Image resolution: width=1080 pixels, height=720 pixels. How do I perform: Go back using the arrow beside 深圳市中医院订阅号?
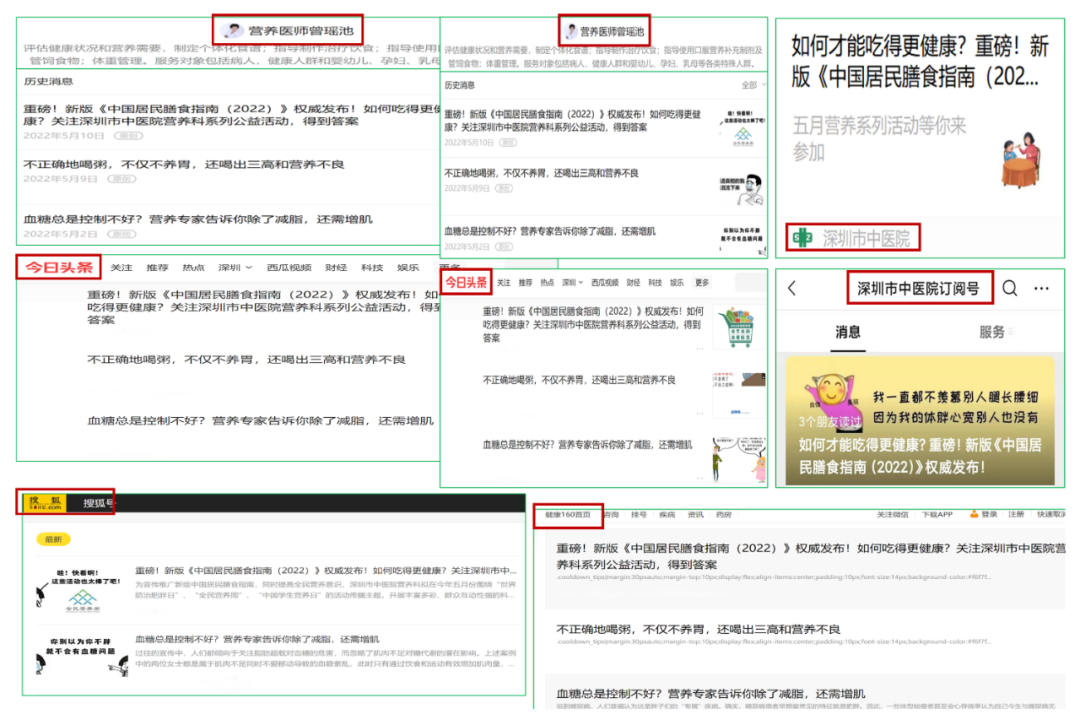pos(793,289)
